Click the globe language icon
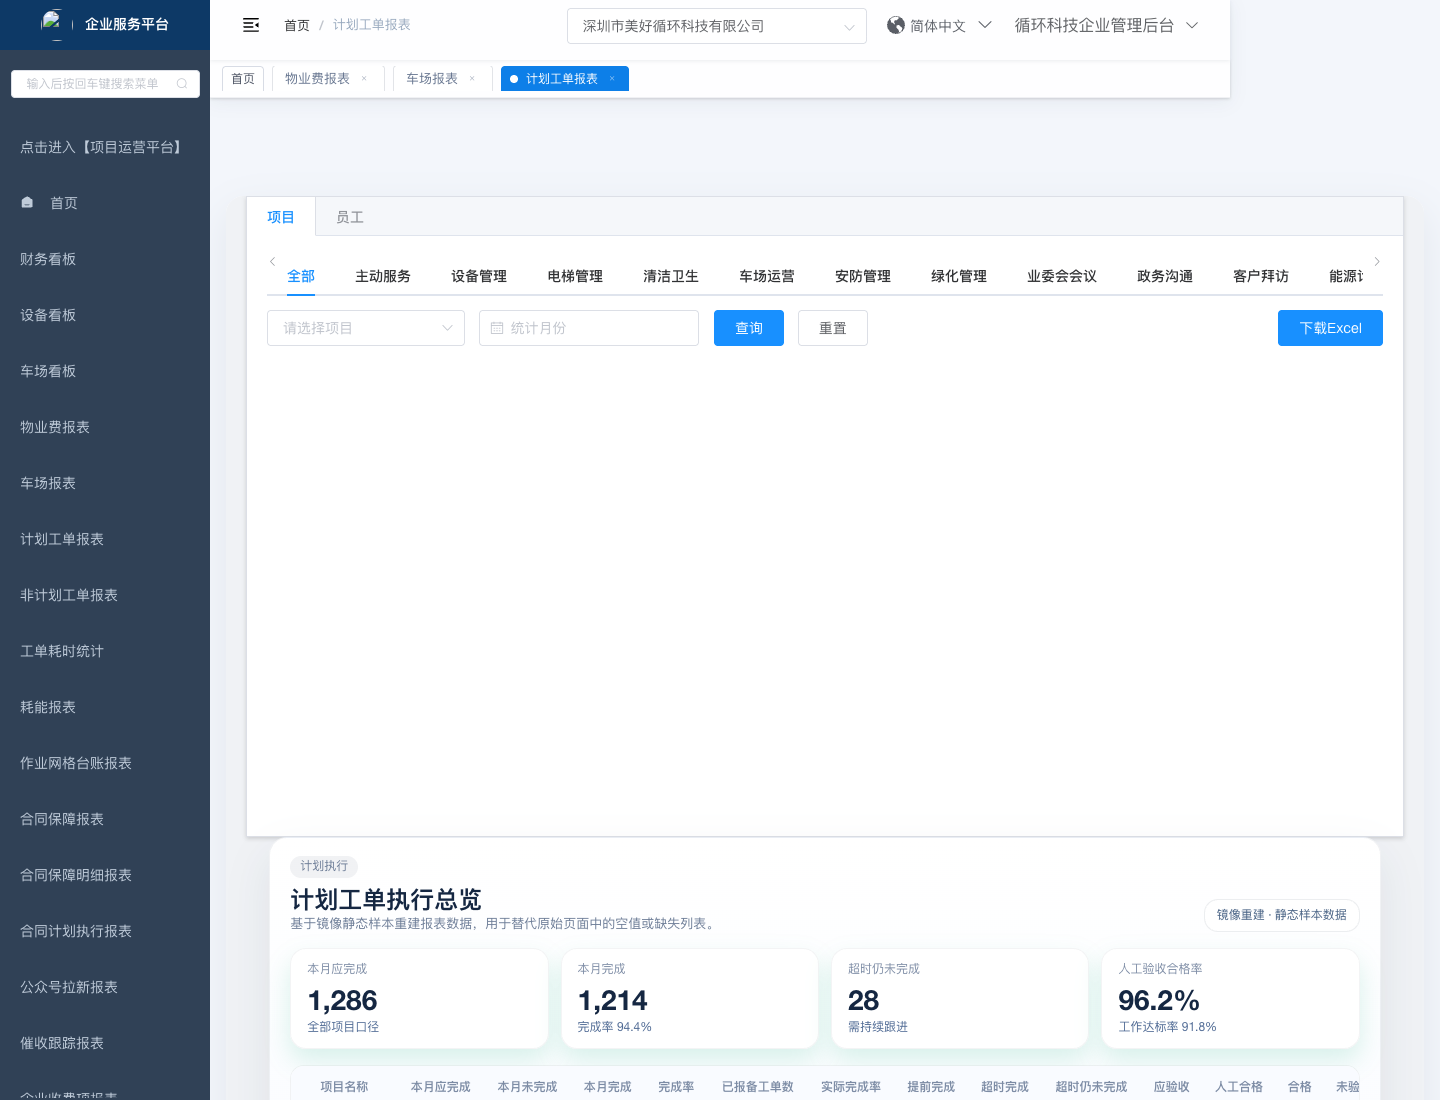Screen dimensions: 1440x1100 (895, 25)
